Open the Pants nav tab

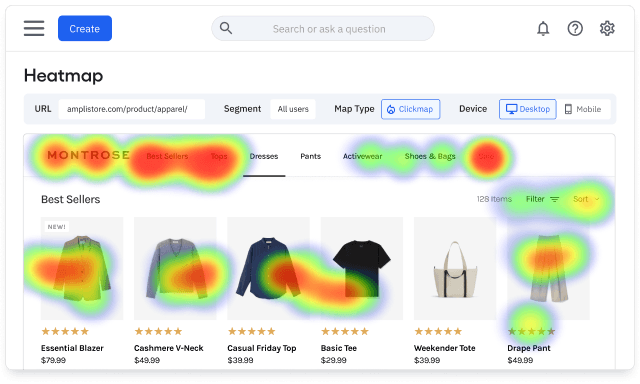[311, 156]
